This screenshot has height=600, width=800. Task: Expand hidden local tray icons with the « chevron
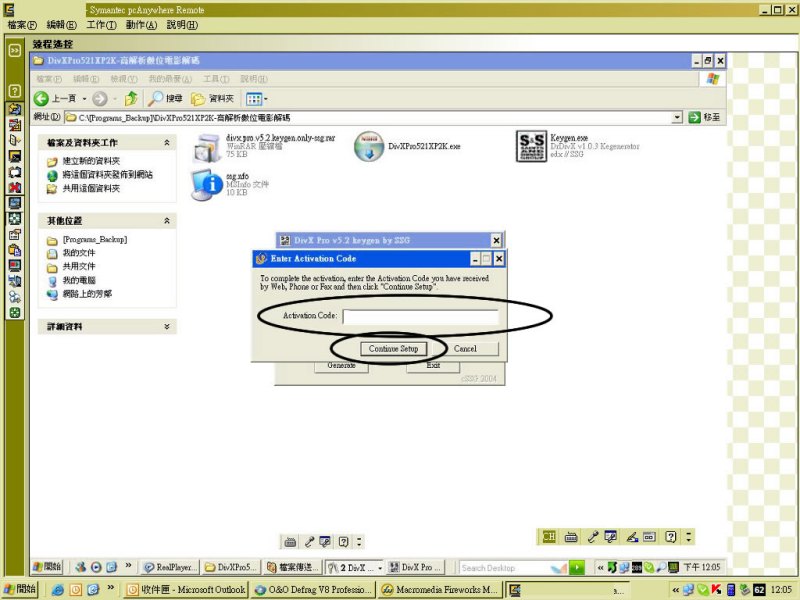click(676, 590)
